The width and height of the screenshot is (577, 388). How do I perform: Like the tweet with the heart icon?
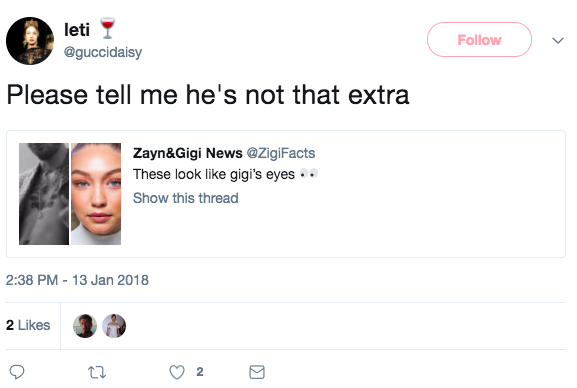pyautogui.click(x=177, y=372)
